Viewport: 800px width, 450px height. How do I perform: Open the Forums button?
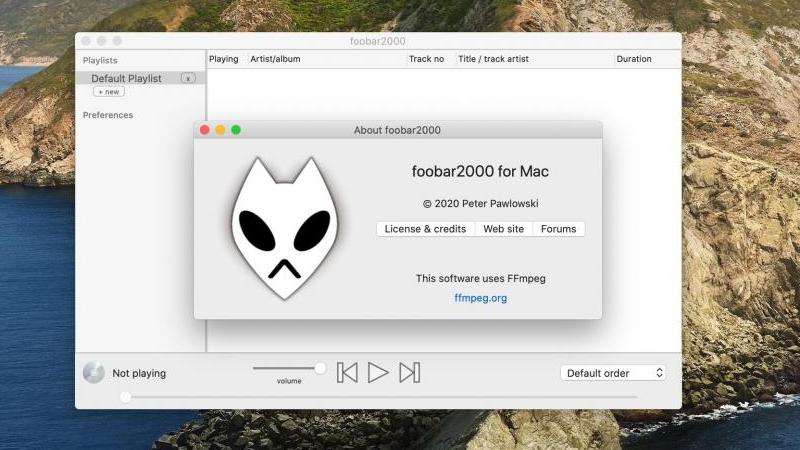click(558, 229)
